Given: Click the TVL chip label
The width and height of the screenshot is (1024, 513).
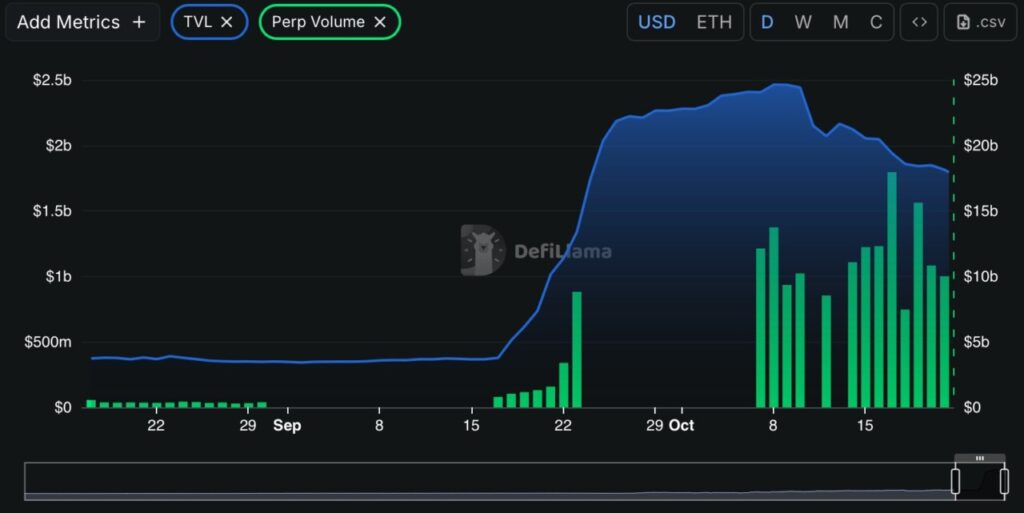Looking at the screenshot, I should [x=198, y=22].
